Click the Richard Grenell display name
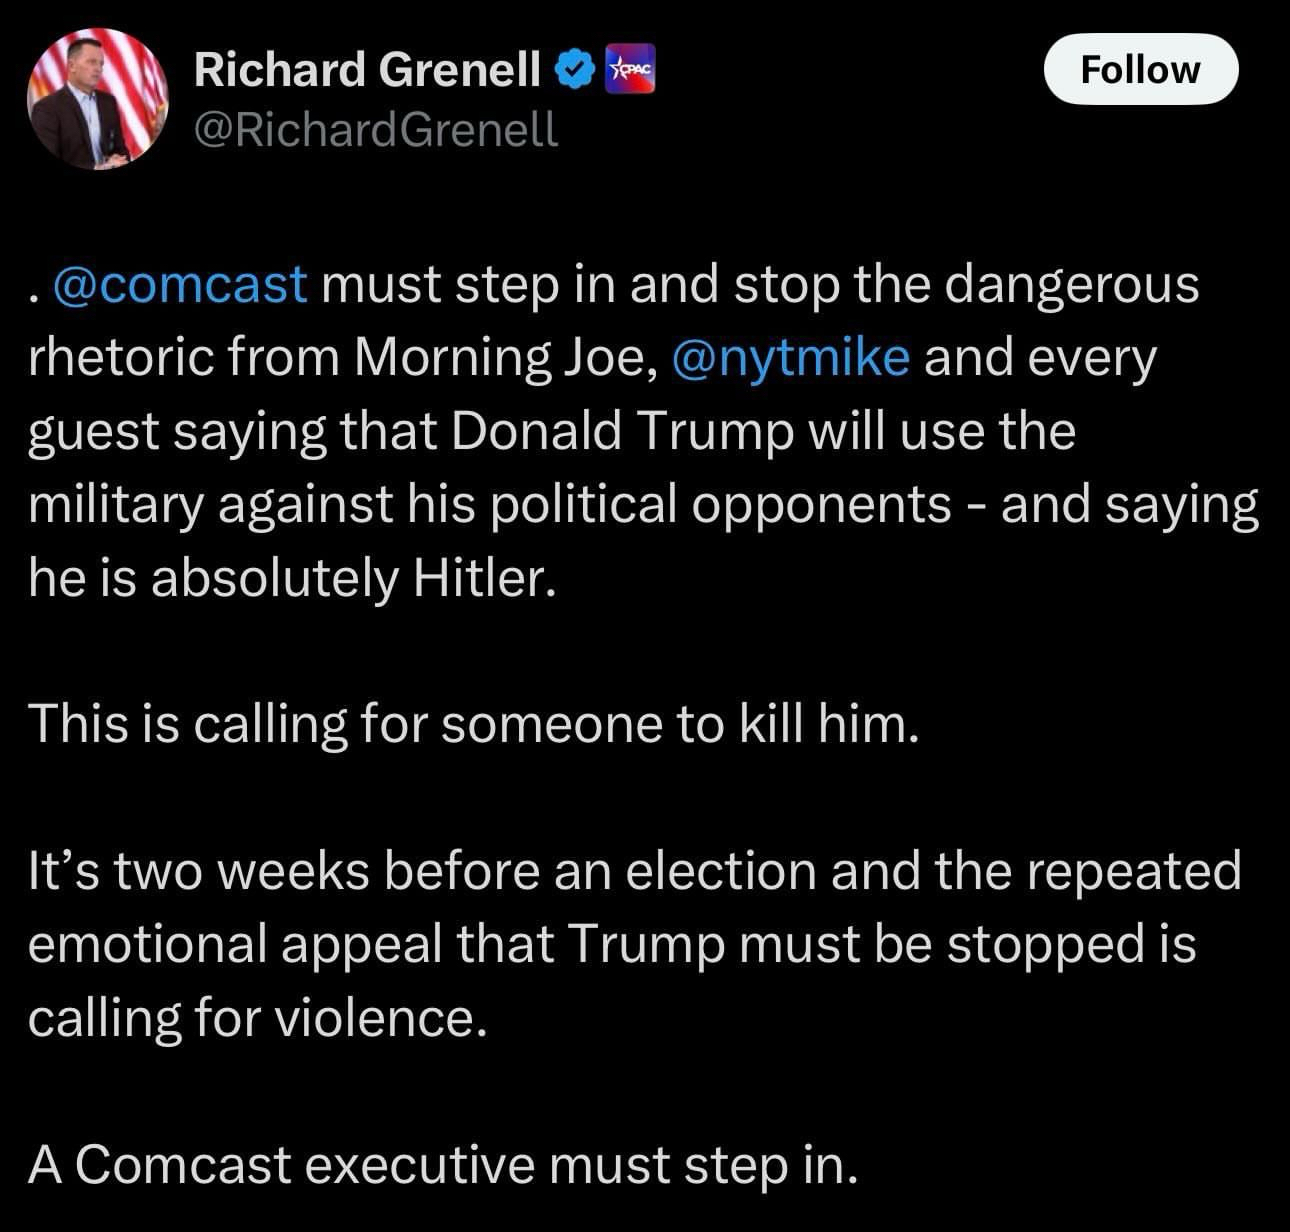This screenshot has height=1232, width=1290. [x=367, y=69]
